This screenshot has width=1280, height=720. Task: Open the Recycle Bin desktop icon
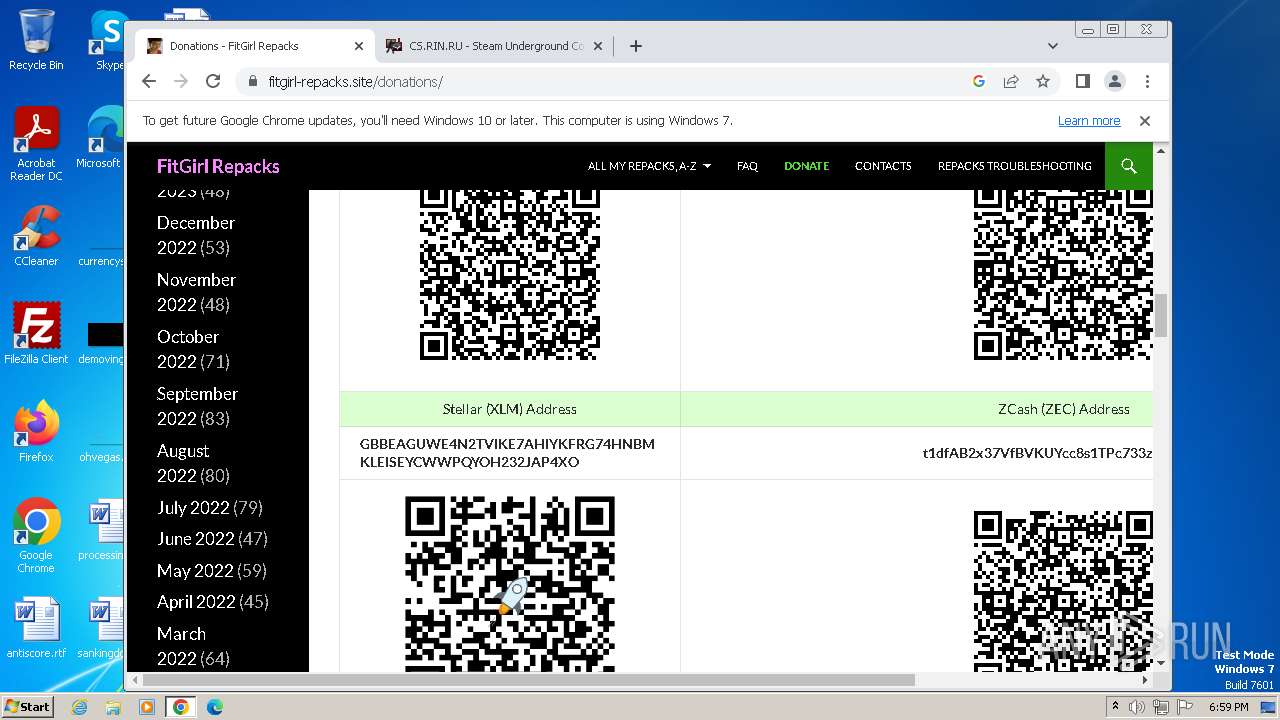point(36,40)
